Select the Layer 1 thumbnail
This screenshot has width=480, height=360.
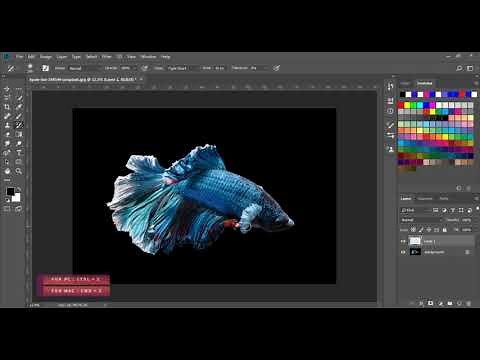click(415, 241)
